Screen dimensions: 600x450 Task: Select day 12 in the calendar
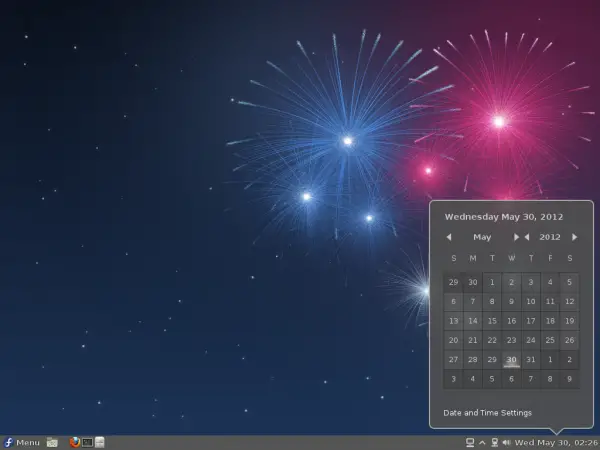click(x=569, y=302)
